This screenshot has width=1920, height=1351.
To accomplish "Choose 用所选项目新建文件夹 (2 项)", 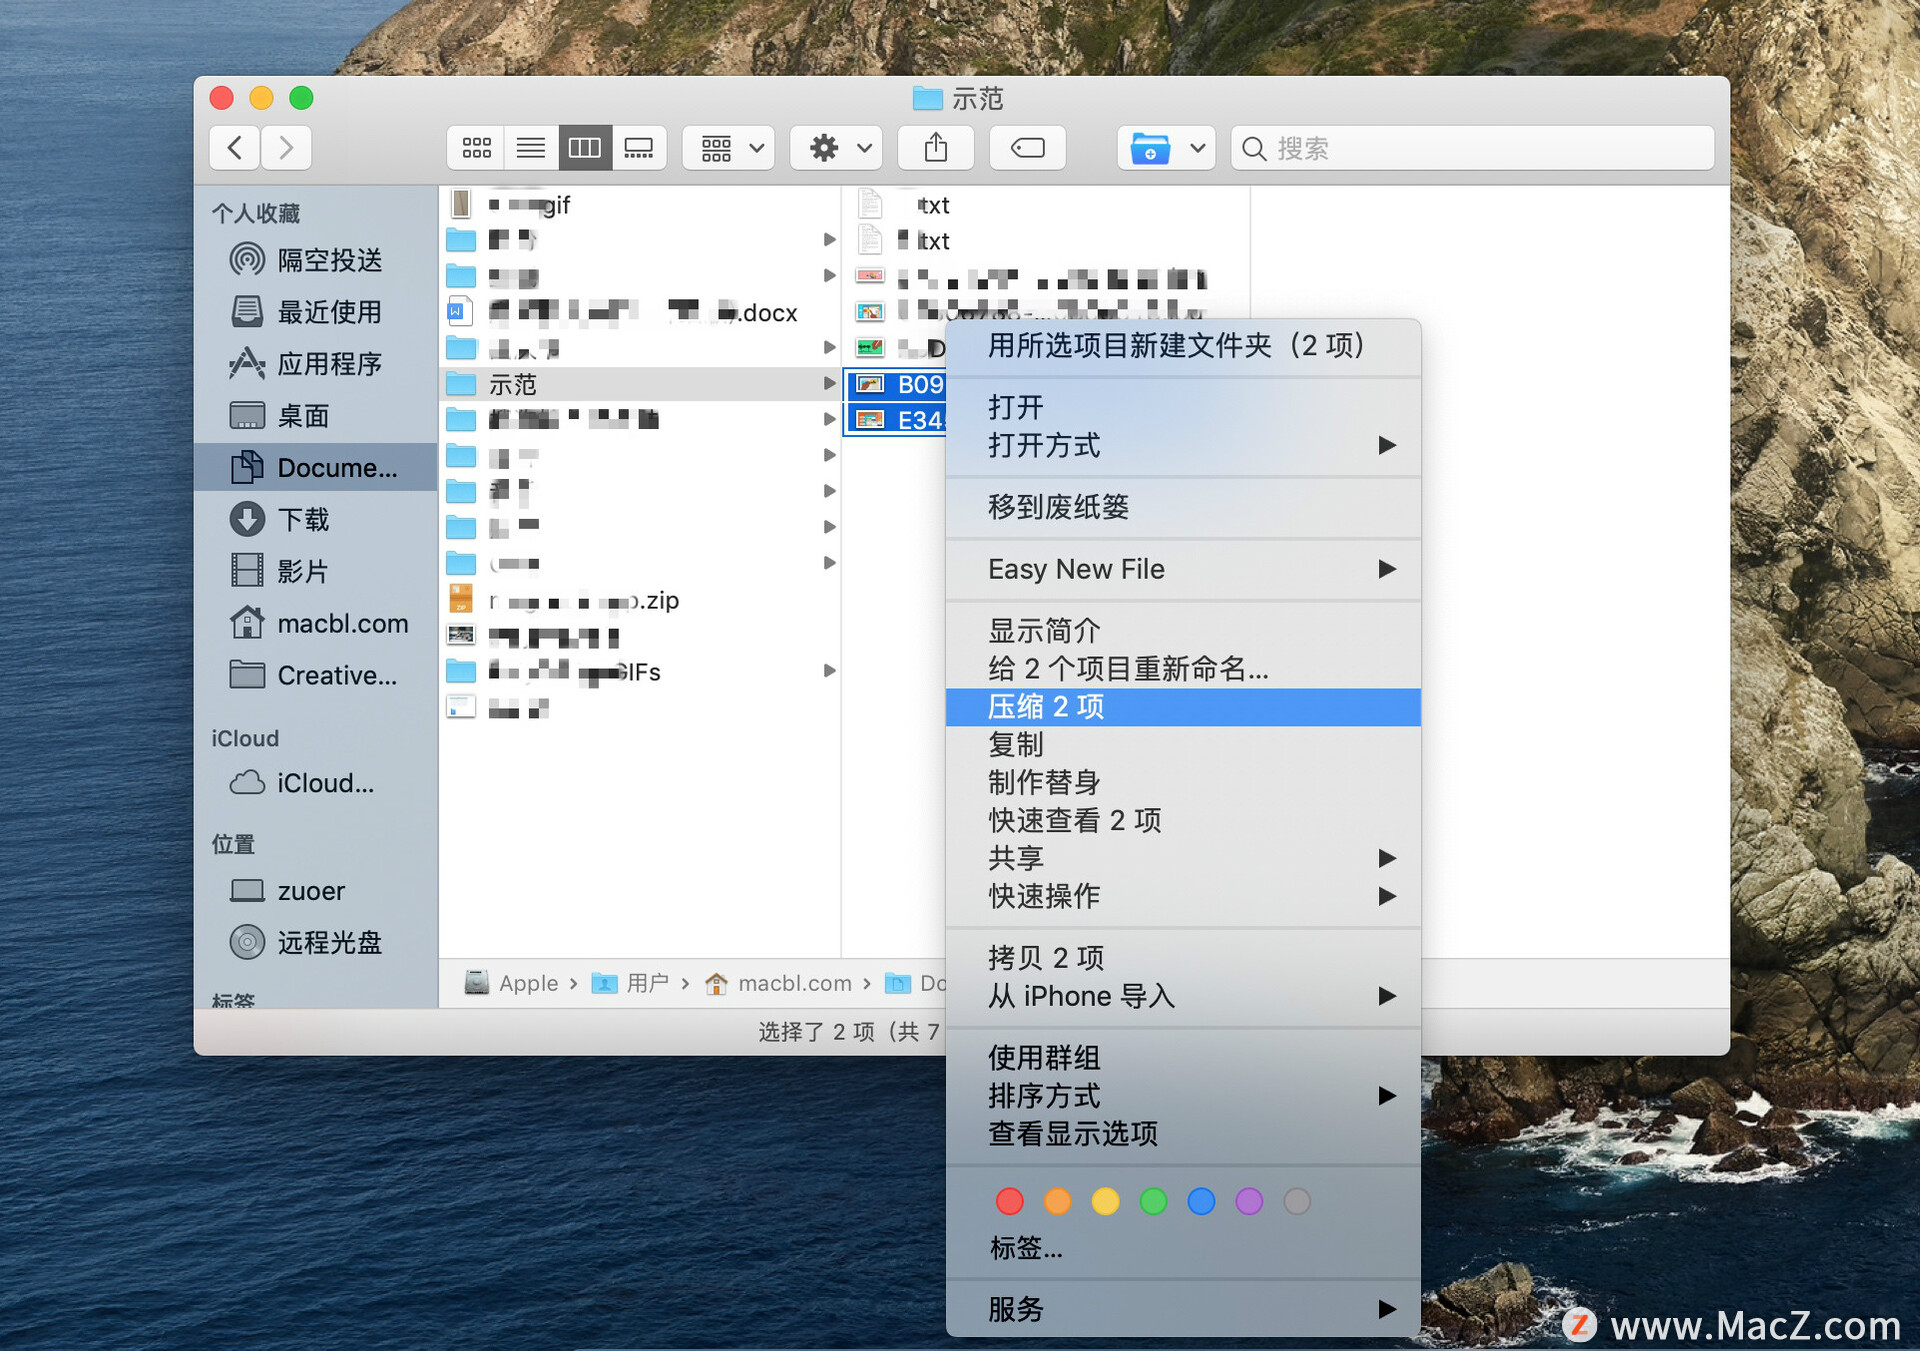I will tap(1183, 346).
